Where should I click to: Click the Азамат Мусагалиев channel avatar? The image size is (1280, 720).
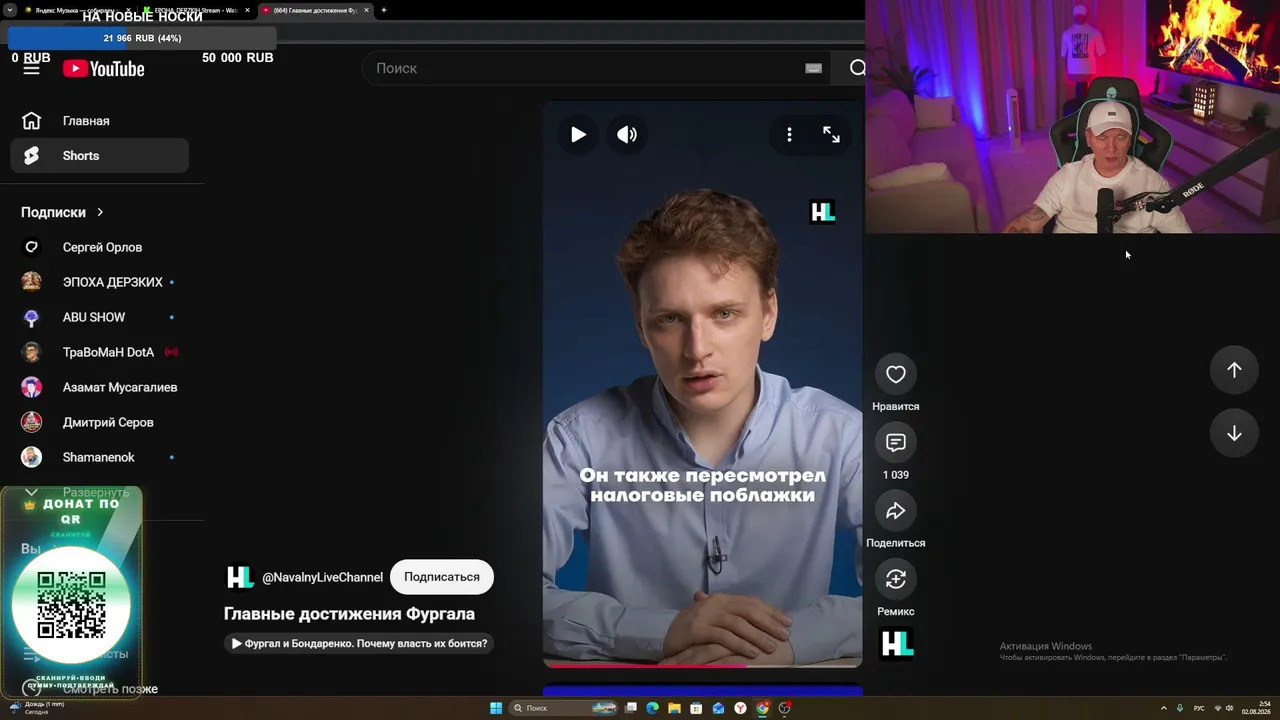(x=32, y=387)
